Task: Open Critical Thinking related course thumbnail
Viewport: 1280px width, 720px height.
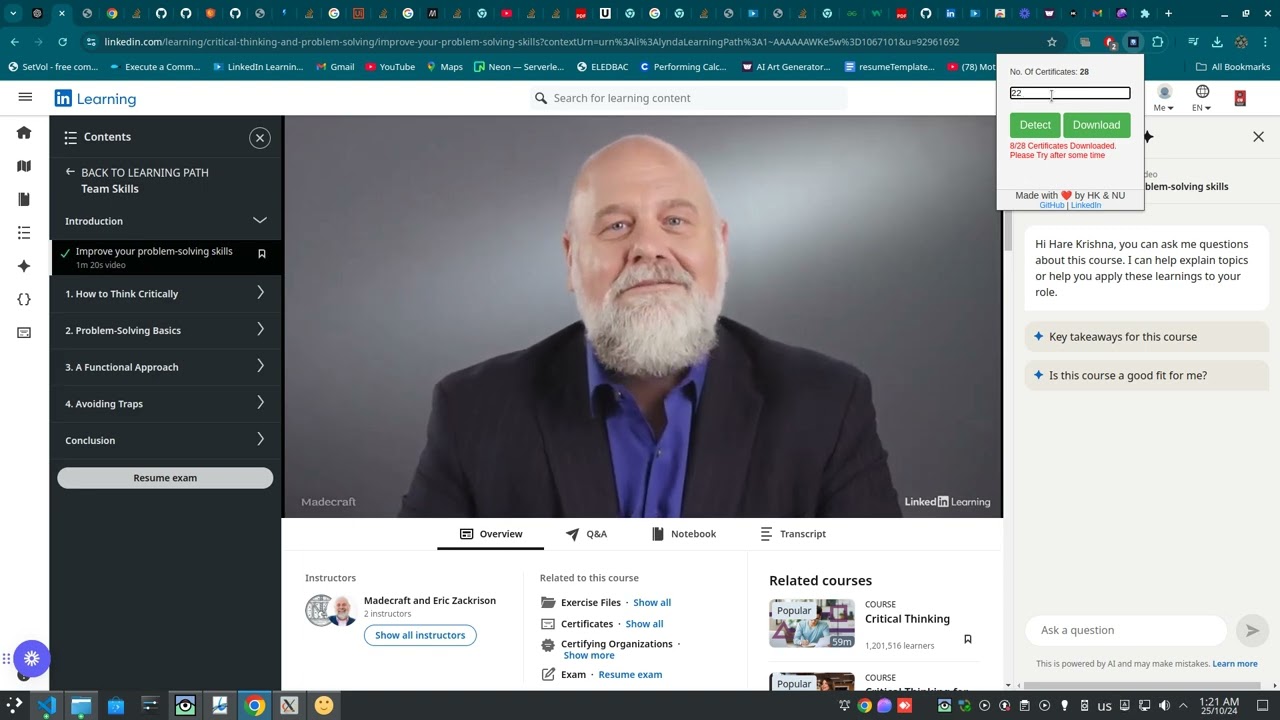Action: (811, 624)
